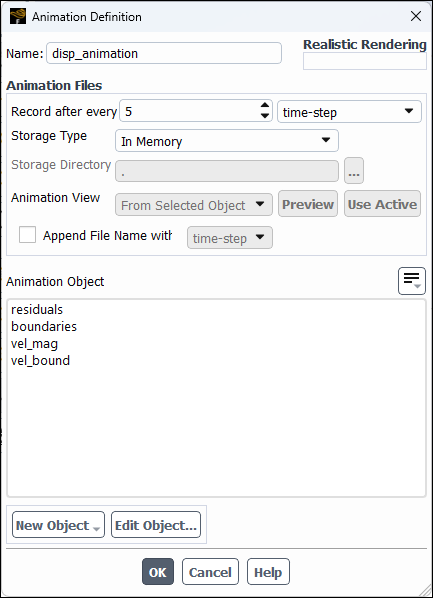
Task: Focus the Name field containing disp_animation
Action: 164,53
